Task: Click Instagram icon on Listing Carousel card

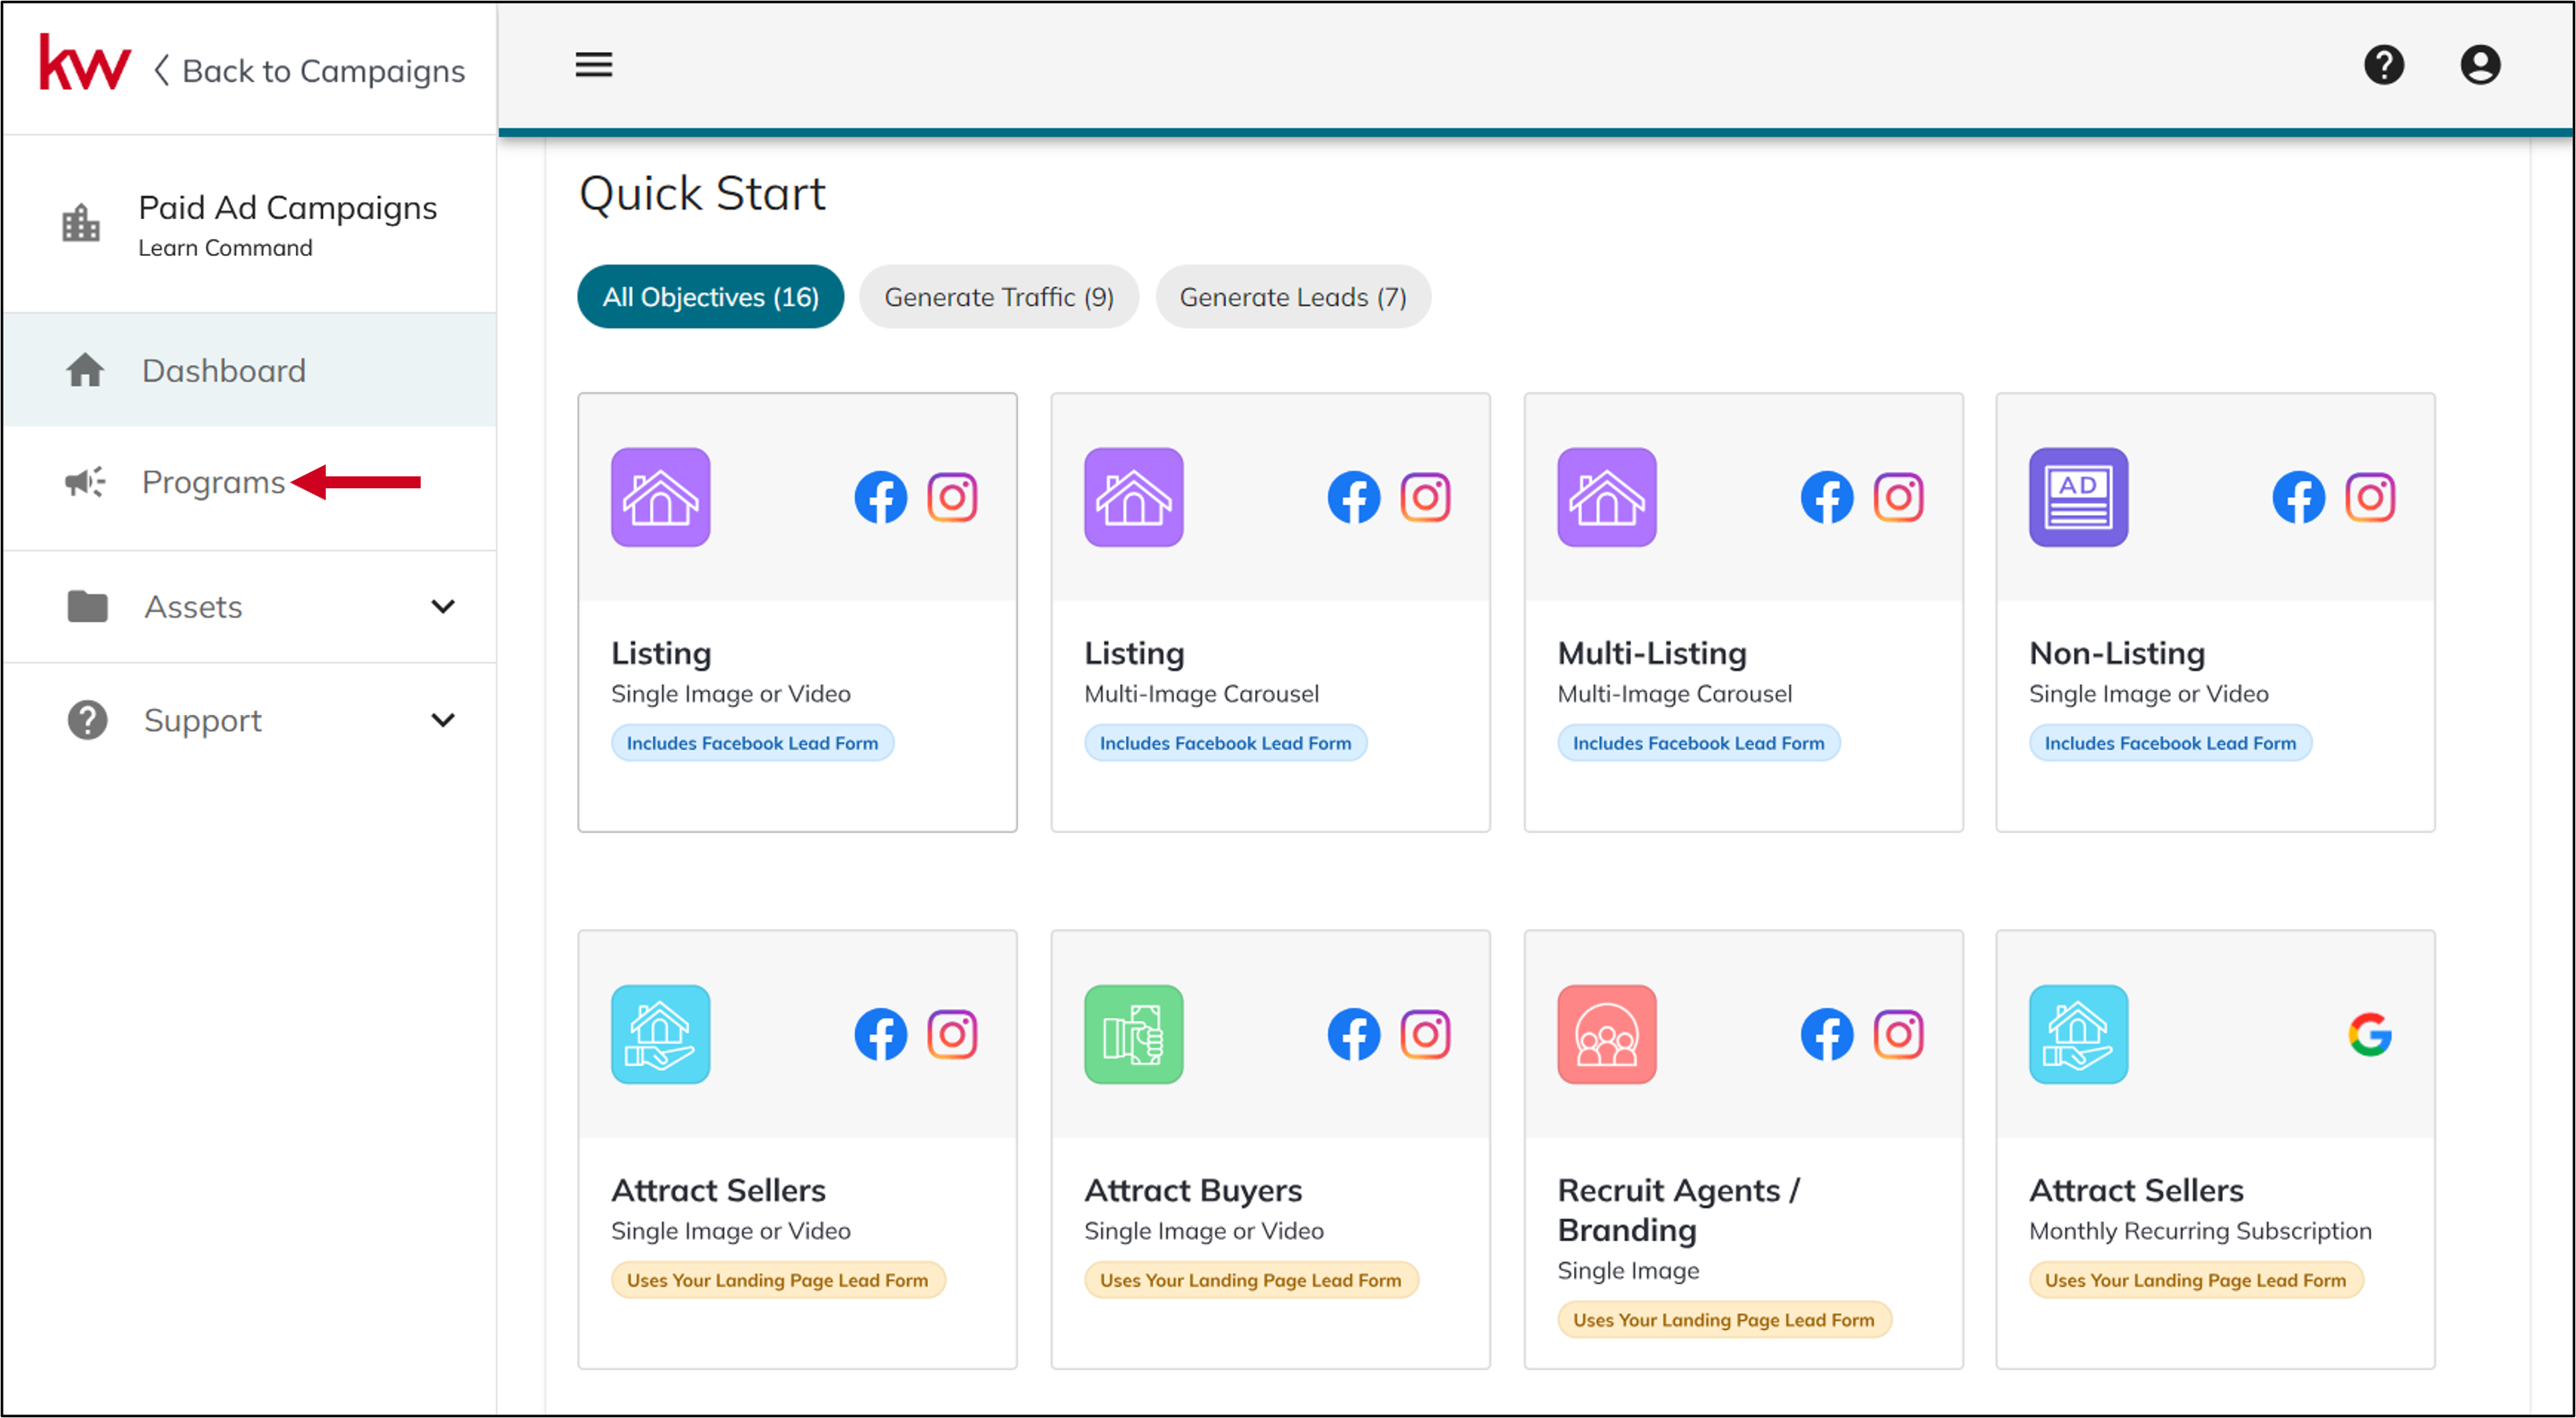Action: (1425, 497)
